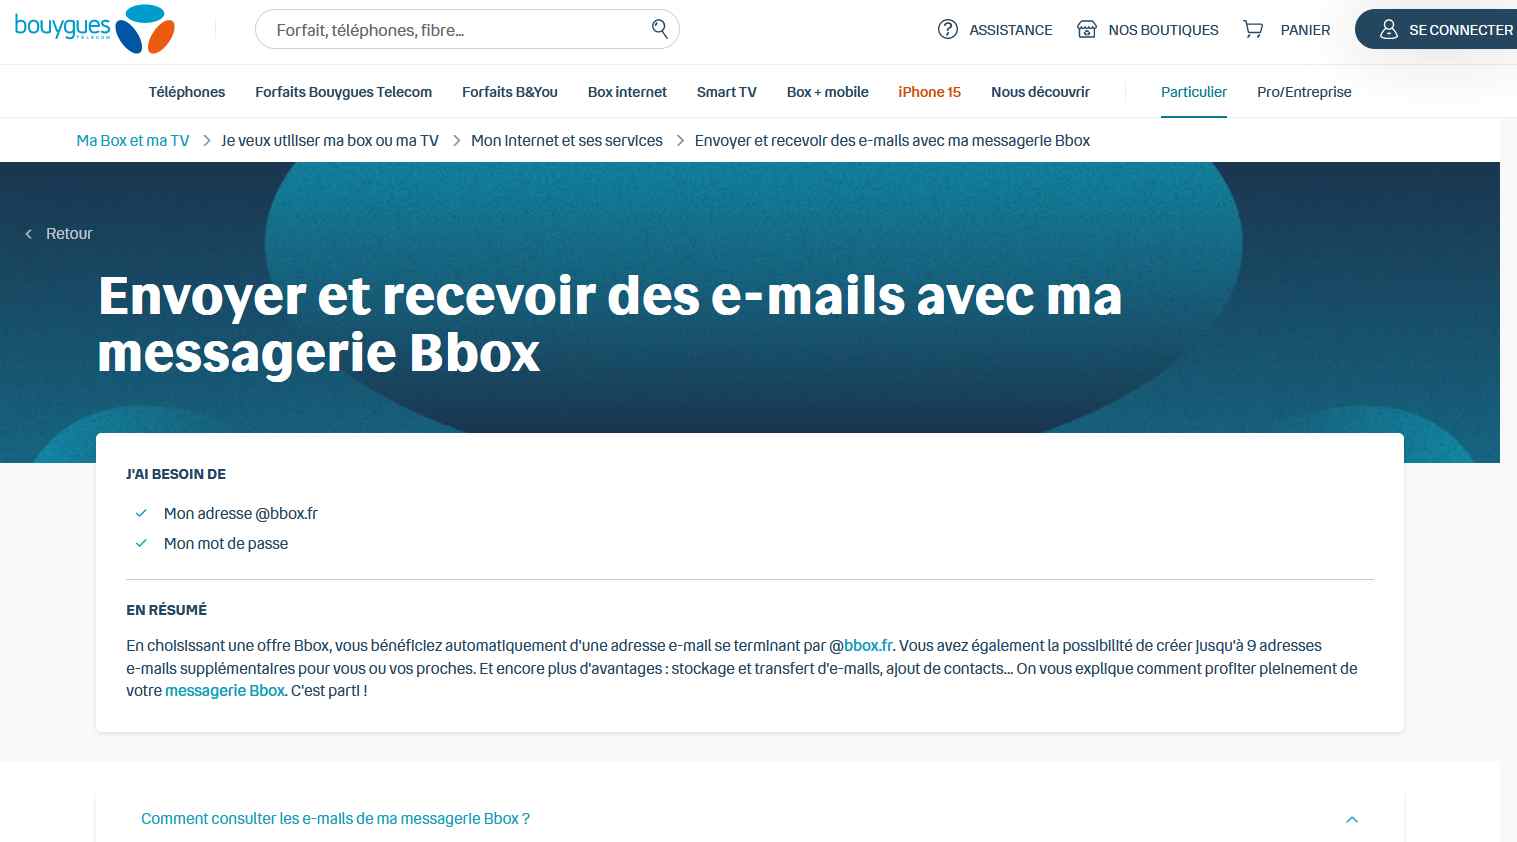Open NOS BOUTIQUES link
The height and width of the screenshot is (842, 1517).
[1163, 30]
